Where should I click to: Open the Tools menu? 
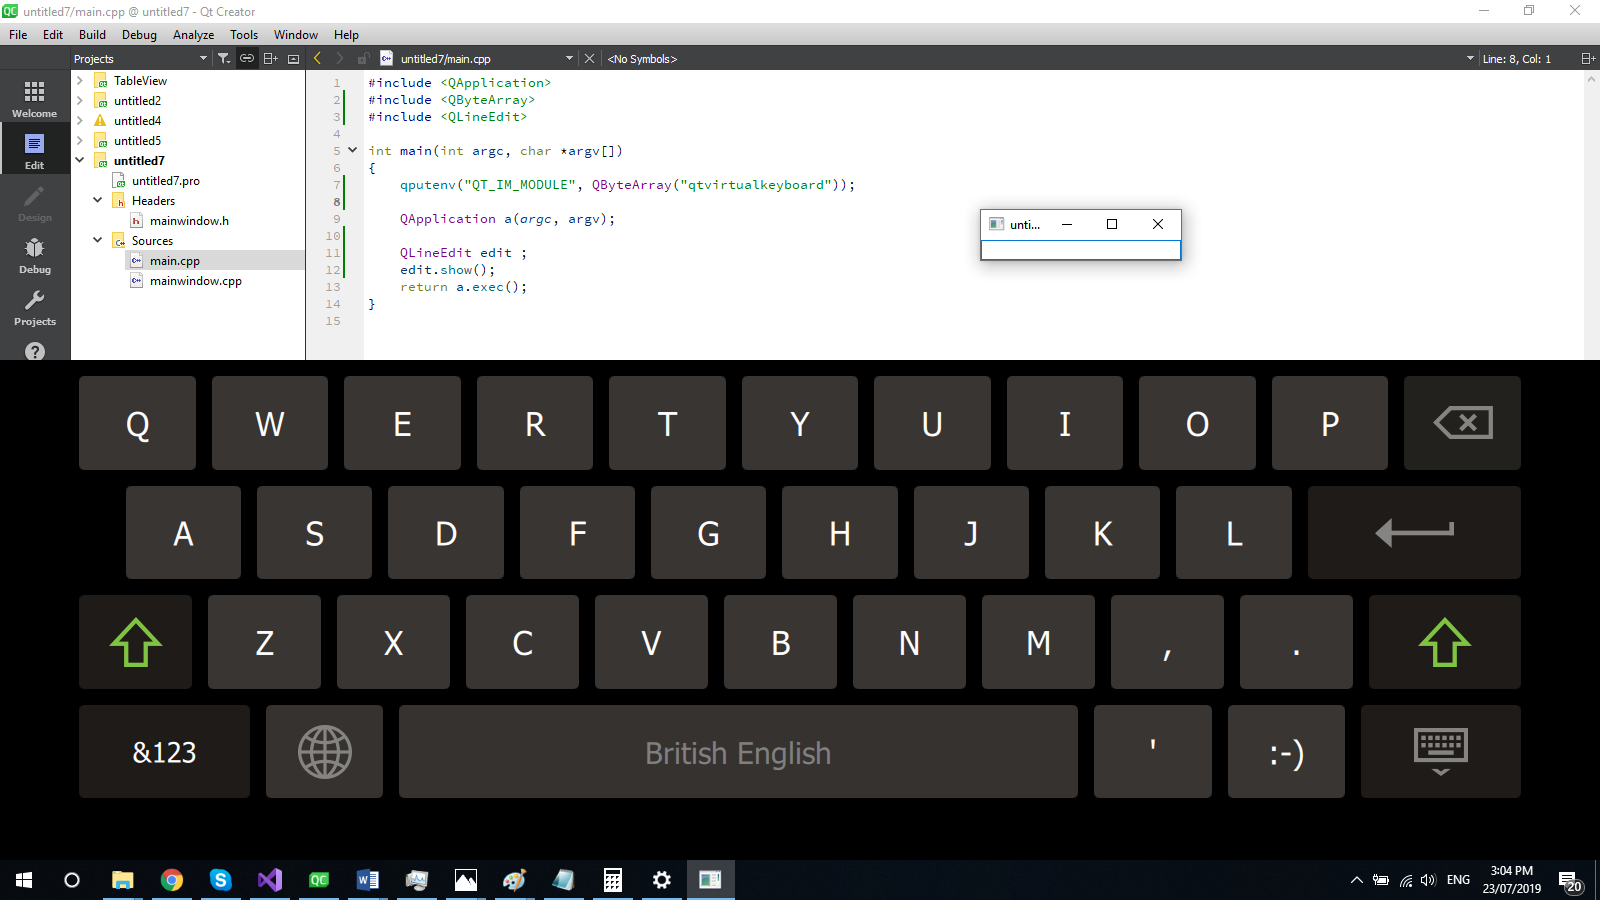click(x=244, y=35)
